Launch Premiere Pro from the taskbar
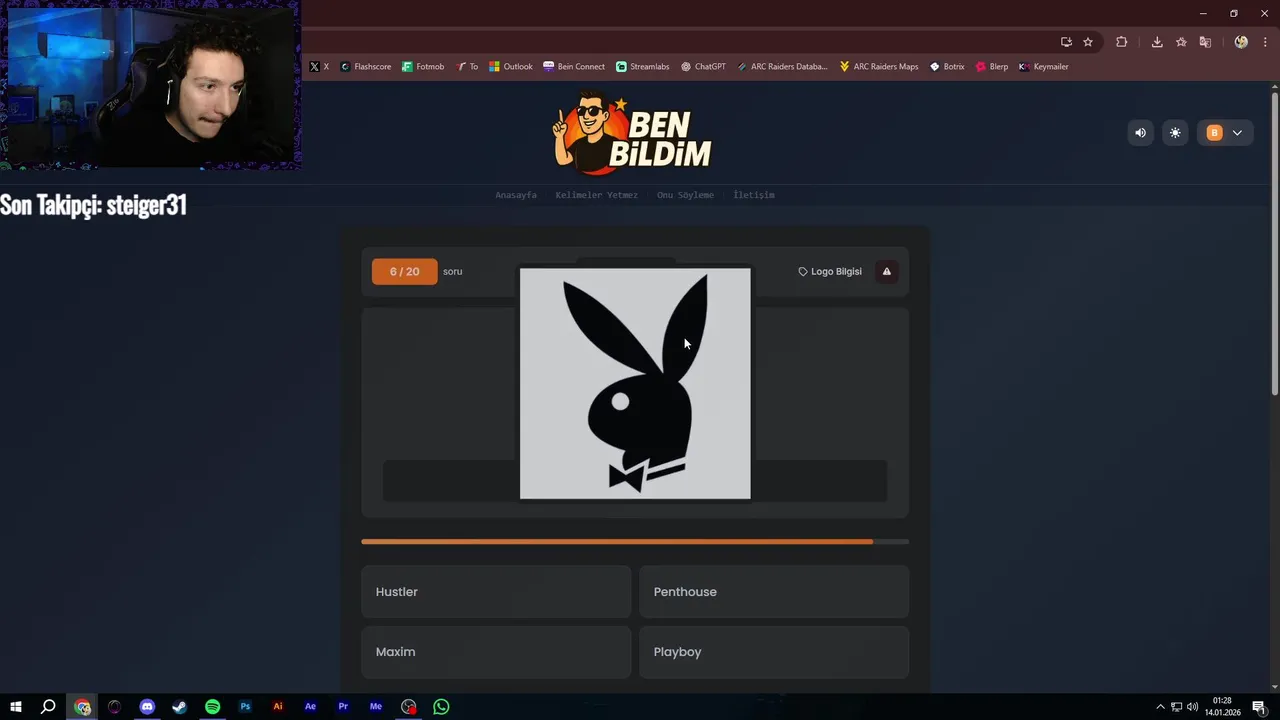1280x720 pixels. (343, 707)
